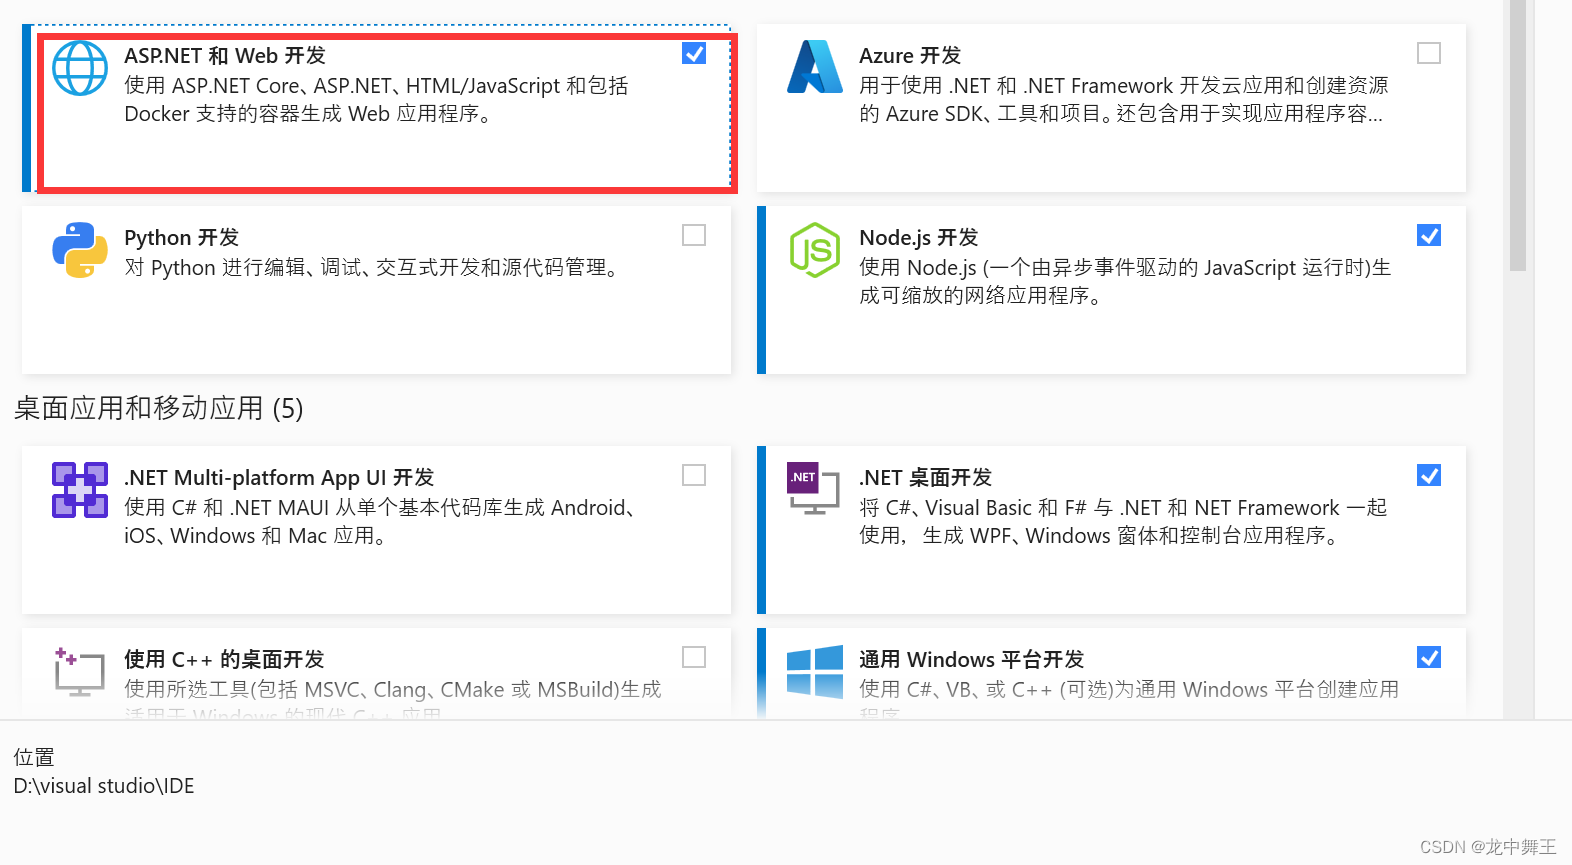Enable the Python development checkbox
The width and height of the screenshot is (1572, 865).
[x=694, y=235]
